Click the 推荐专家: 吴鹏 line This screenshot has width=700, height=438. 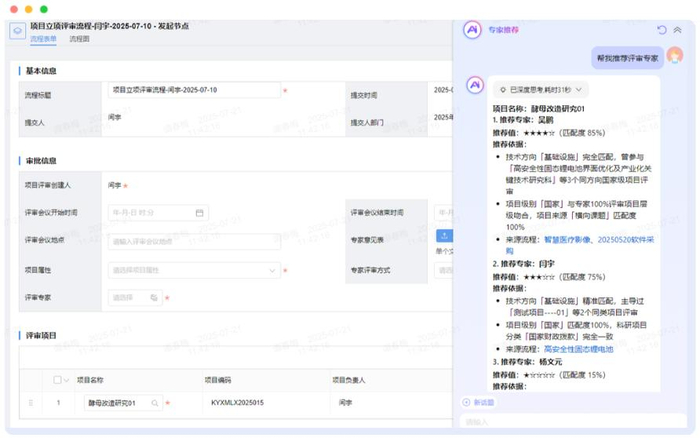pos(523,120)
